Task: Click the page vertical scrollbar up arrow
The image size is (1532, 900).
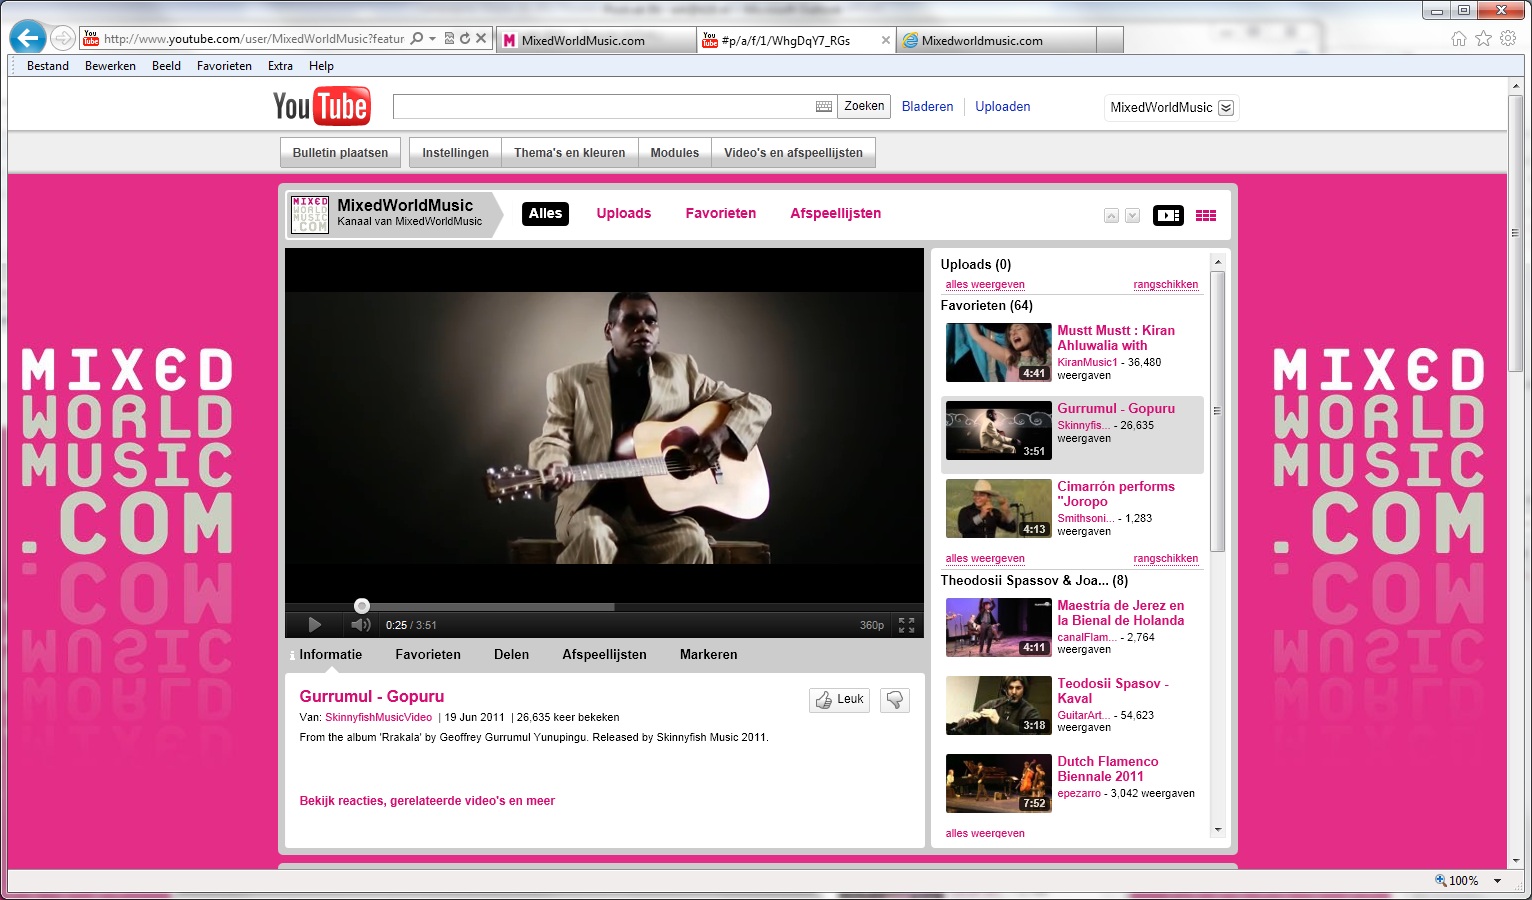Action: [x=1515, y=87]
